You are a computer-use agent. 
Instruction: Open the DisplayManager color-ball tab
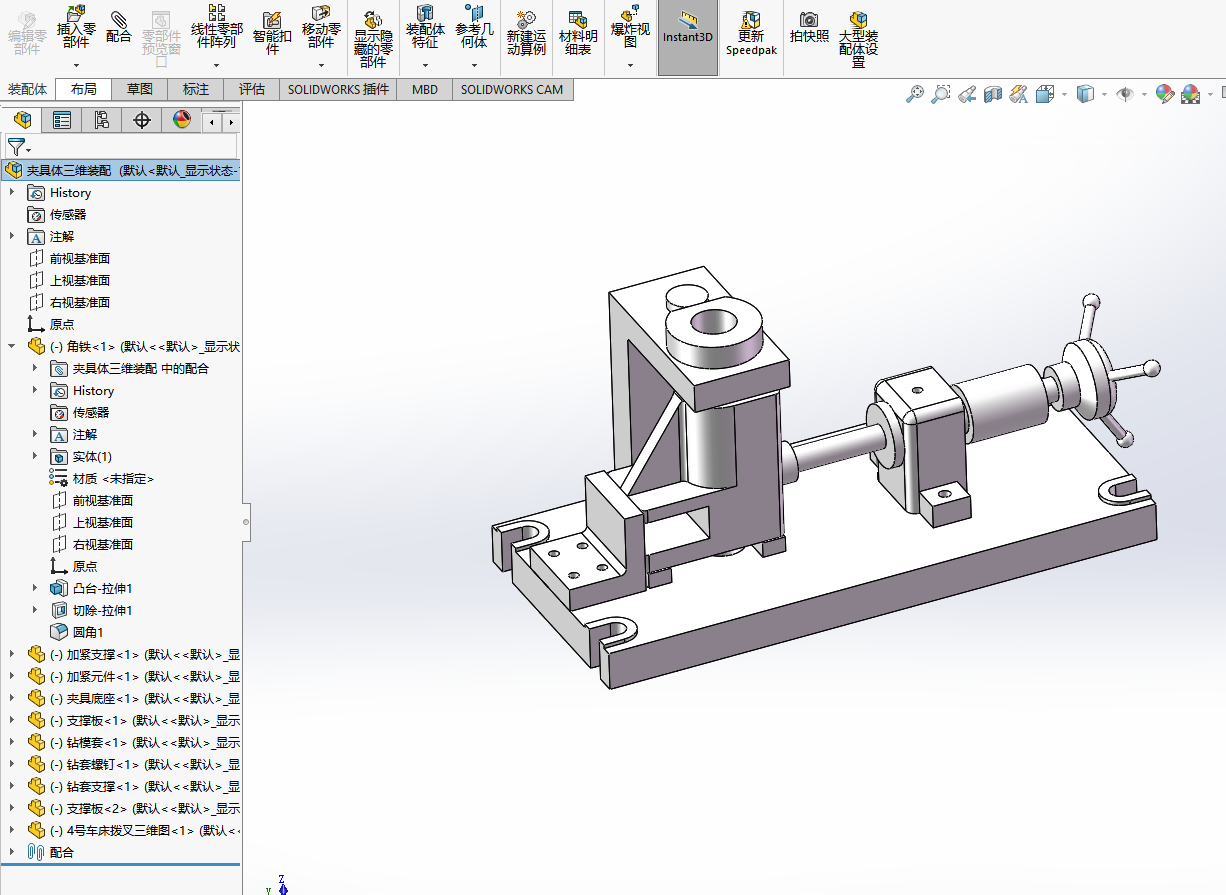click(181, 121)
